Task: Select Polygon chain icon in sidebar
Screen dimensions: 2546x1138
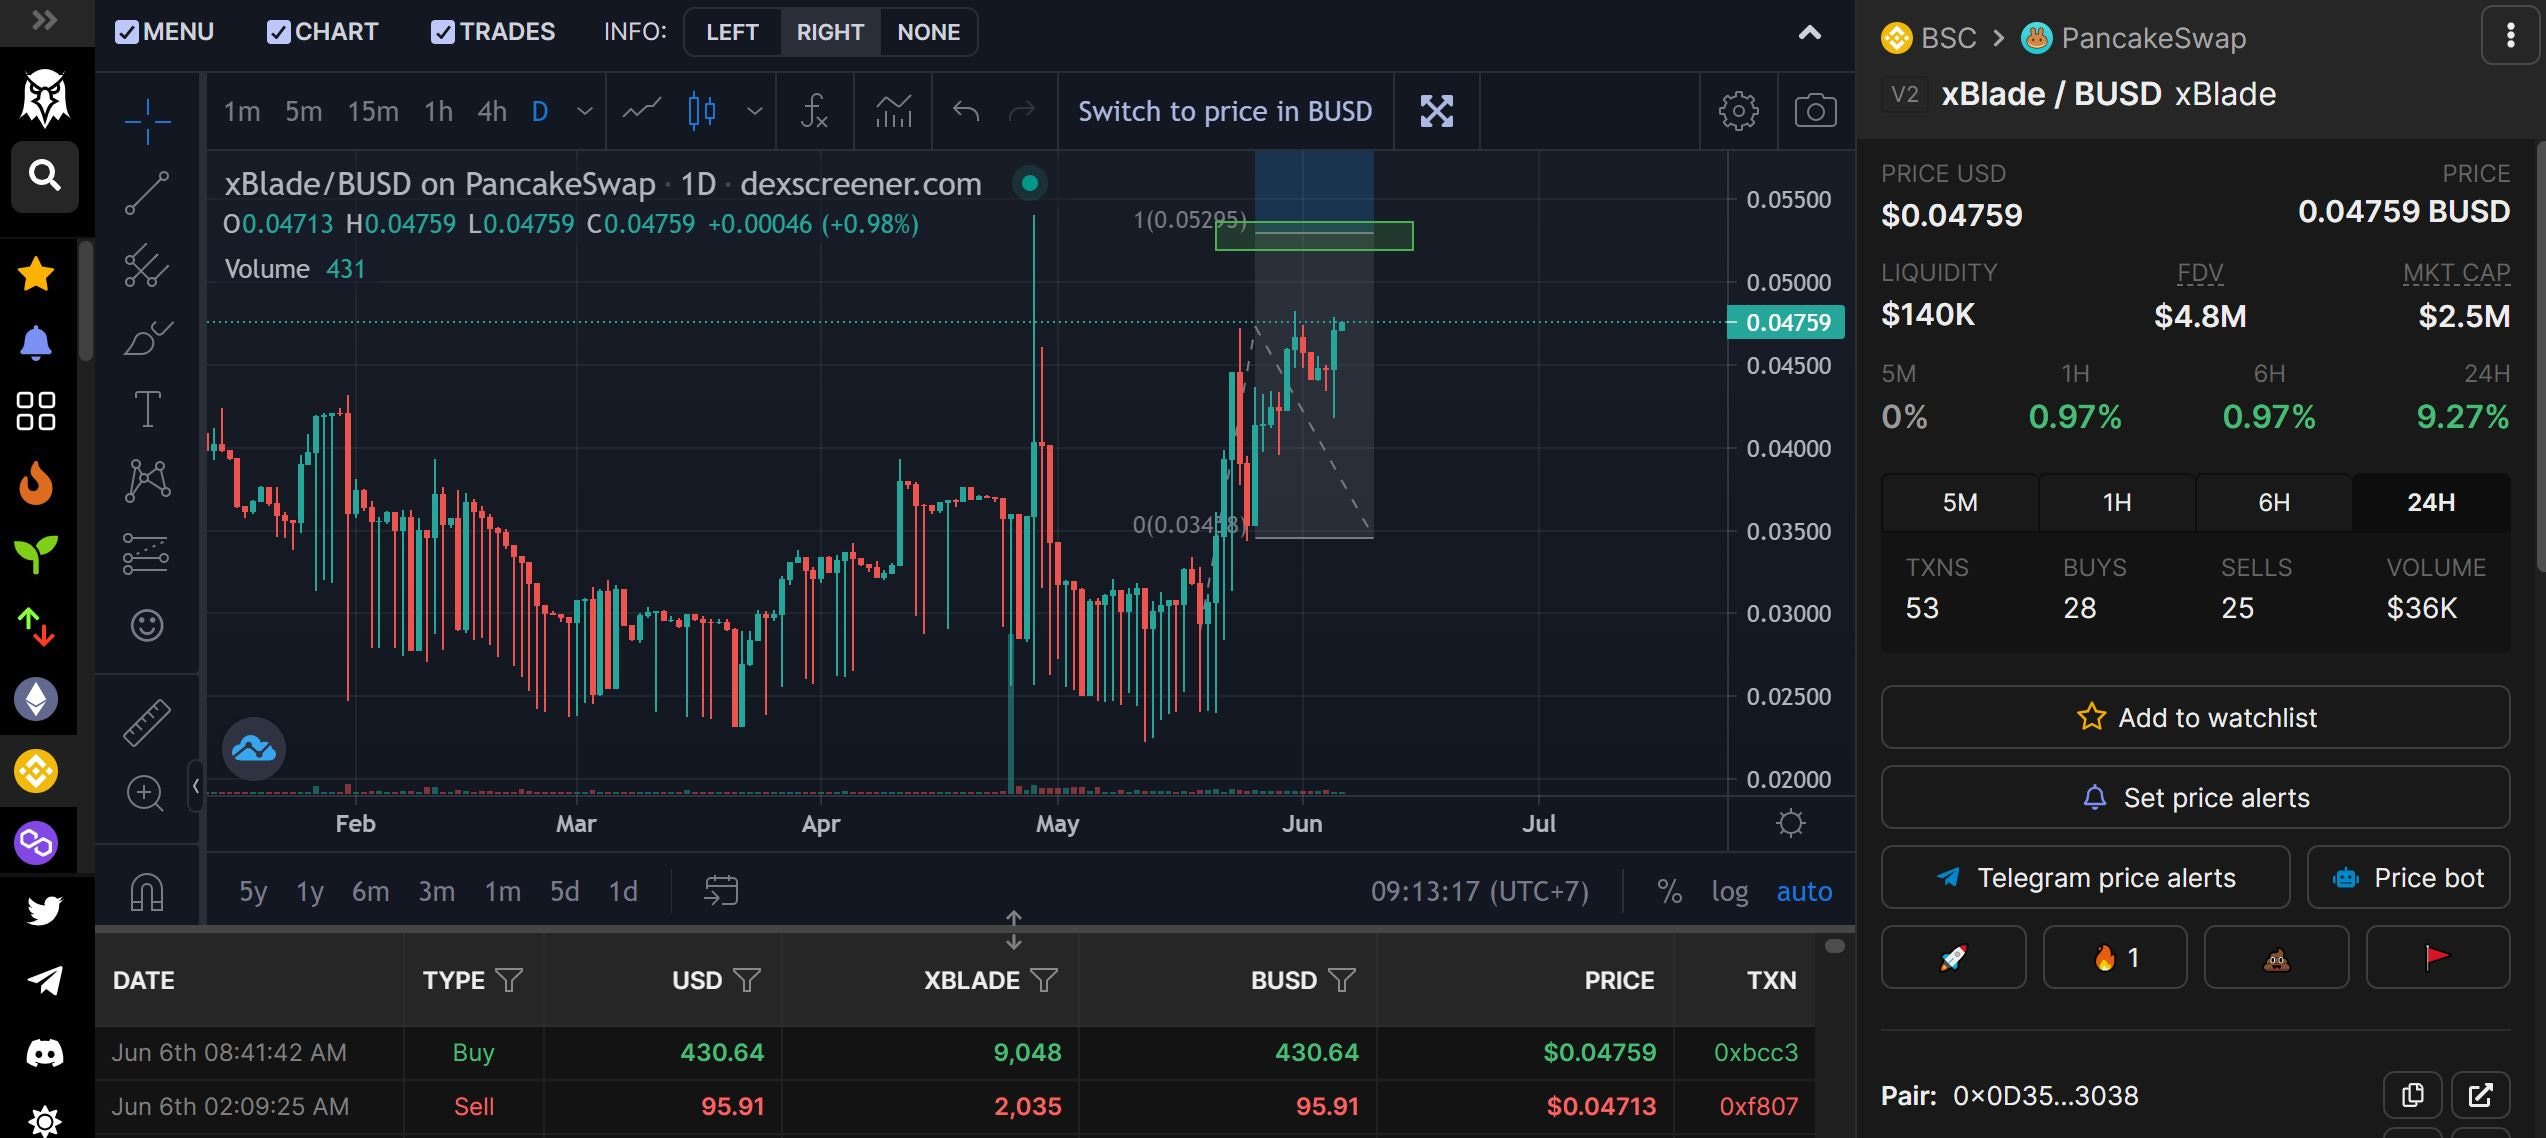Action: (36, 843)
